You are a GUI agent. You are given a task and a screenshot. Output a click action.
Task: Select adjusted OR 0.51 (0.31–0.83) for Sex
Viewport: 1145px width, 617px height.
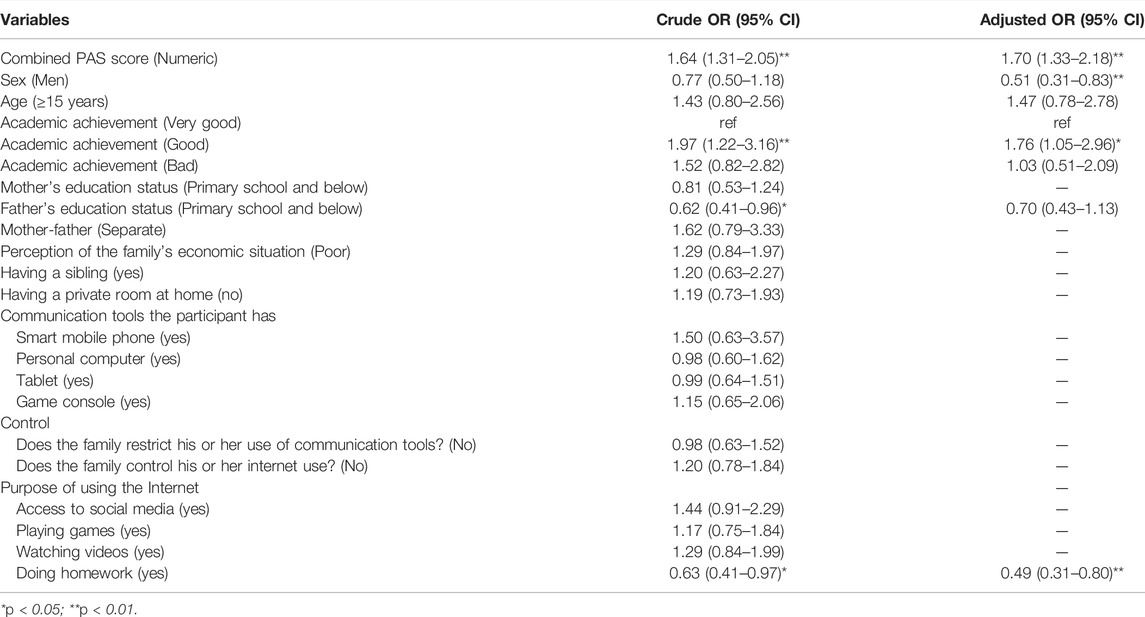pos(1062,80)
